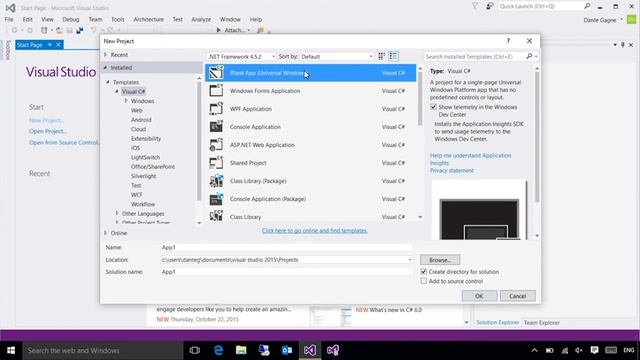Expand the Recent section in New Project
640x360 pixels.
click(106, 55)
